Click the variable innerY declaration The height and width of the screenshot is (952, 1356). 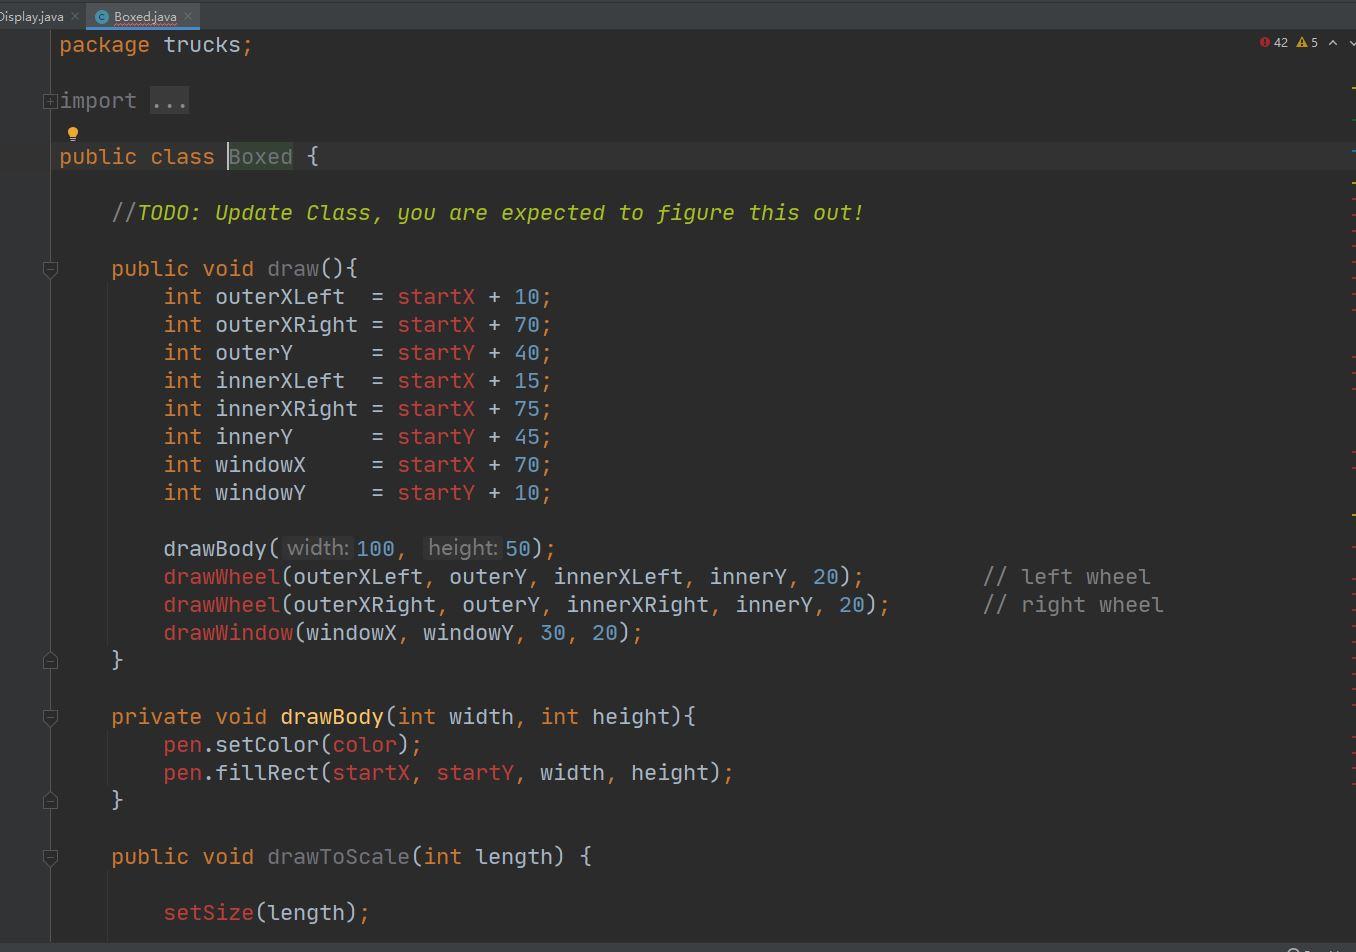pyautogui.click(x=254, y=437)
